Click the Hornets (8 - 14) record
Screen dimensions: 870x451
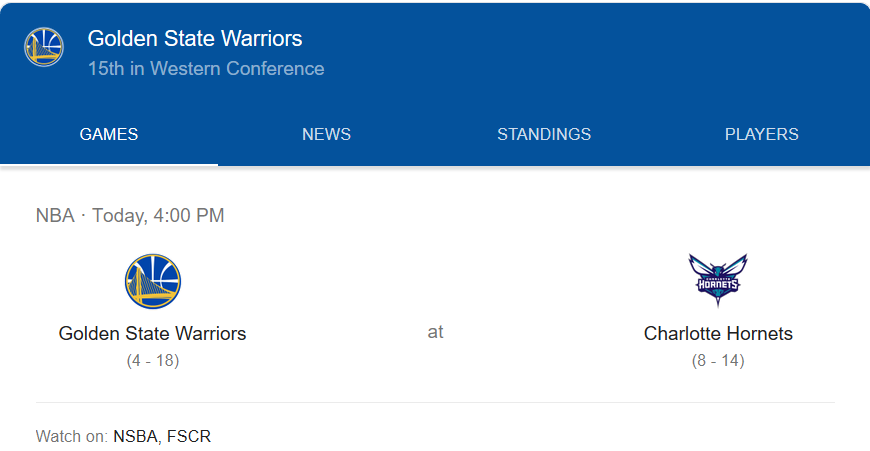click(x=718, y=360)
